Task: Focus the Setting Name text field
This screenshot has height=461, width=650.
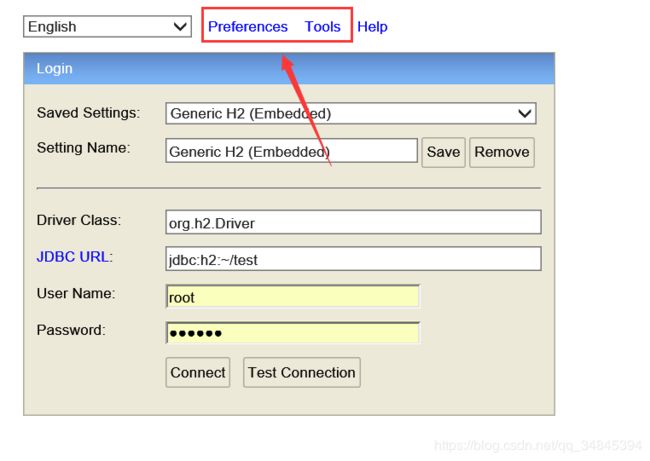Action: tap(291, 151)
